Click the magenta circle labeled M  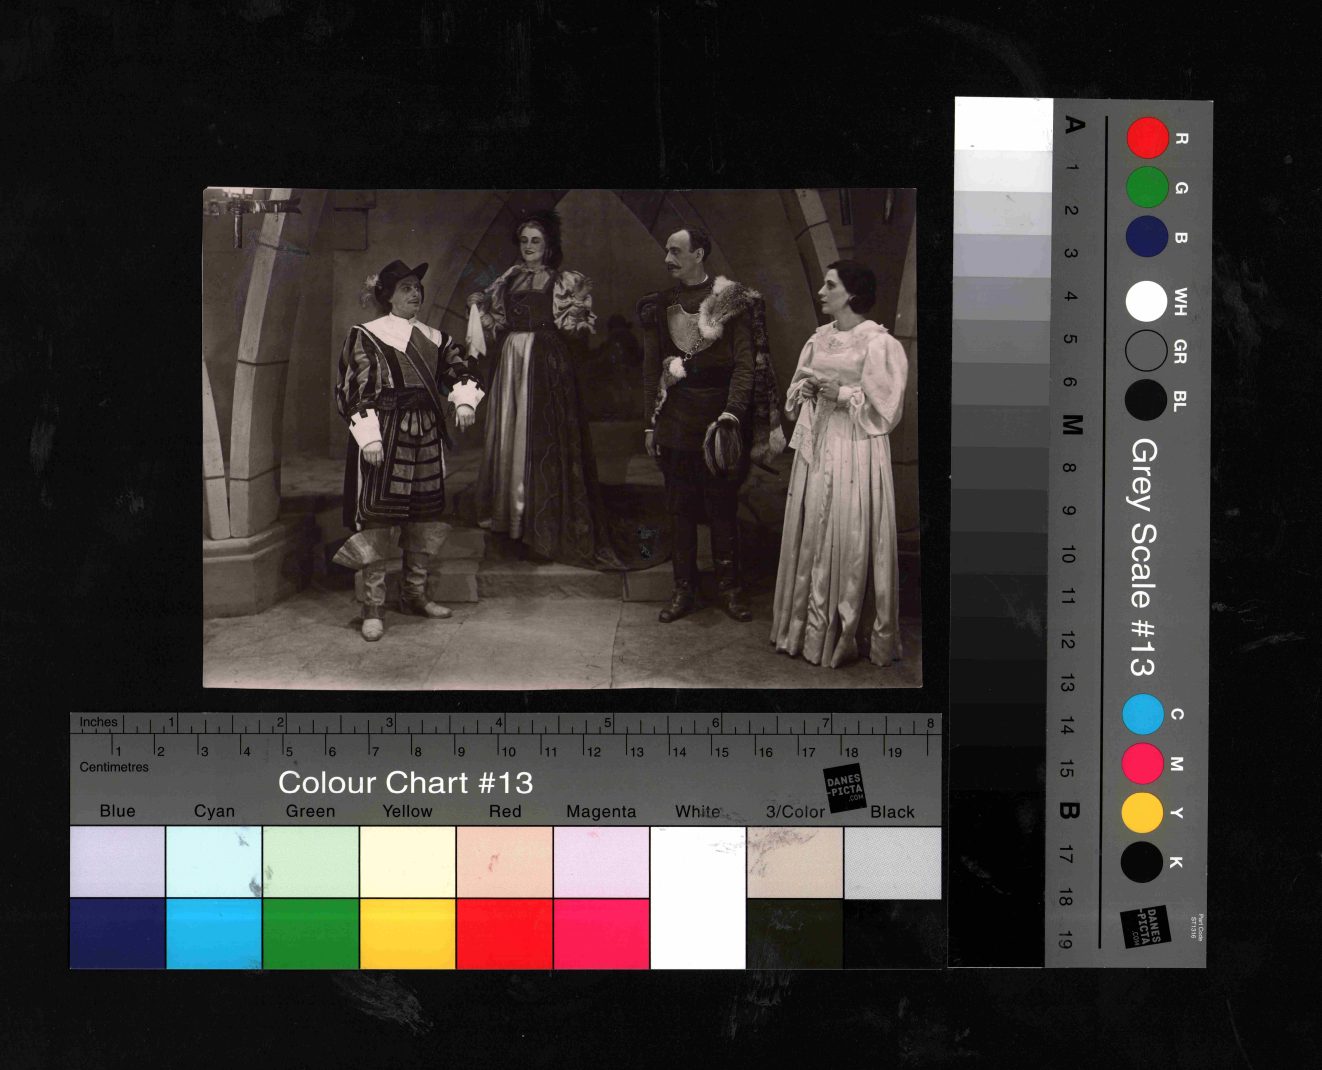pos(1142,764)
